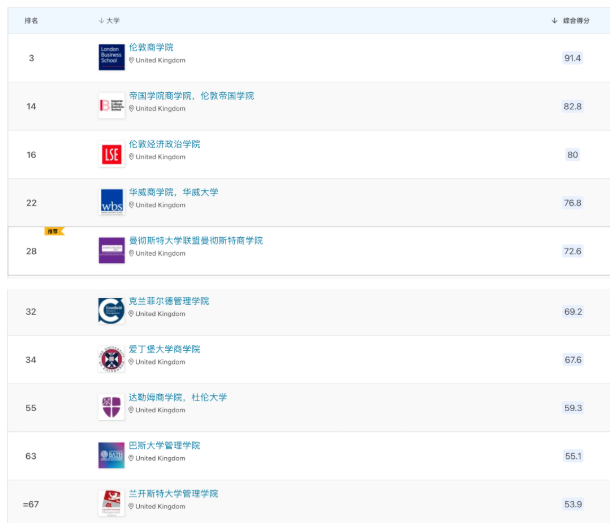Open the Imperial College Business School logo
Image resolution: width=610 pixels, height=523 pixels.
(112, 105)
